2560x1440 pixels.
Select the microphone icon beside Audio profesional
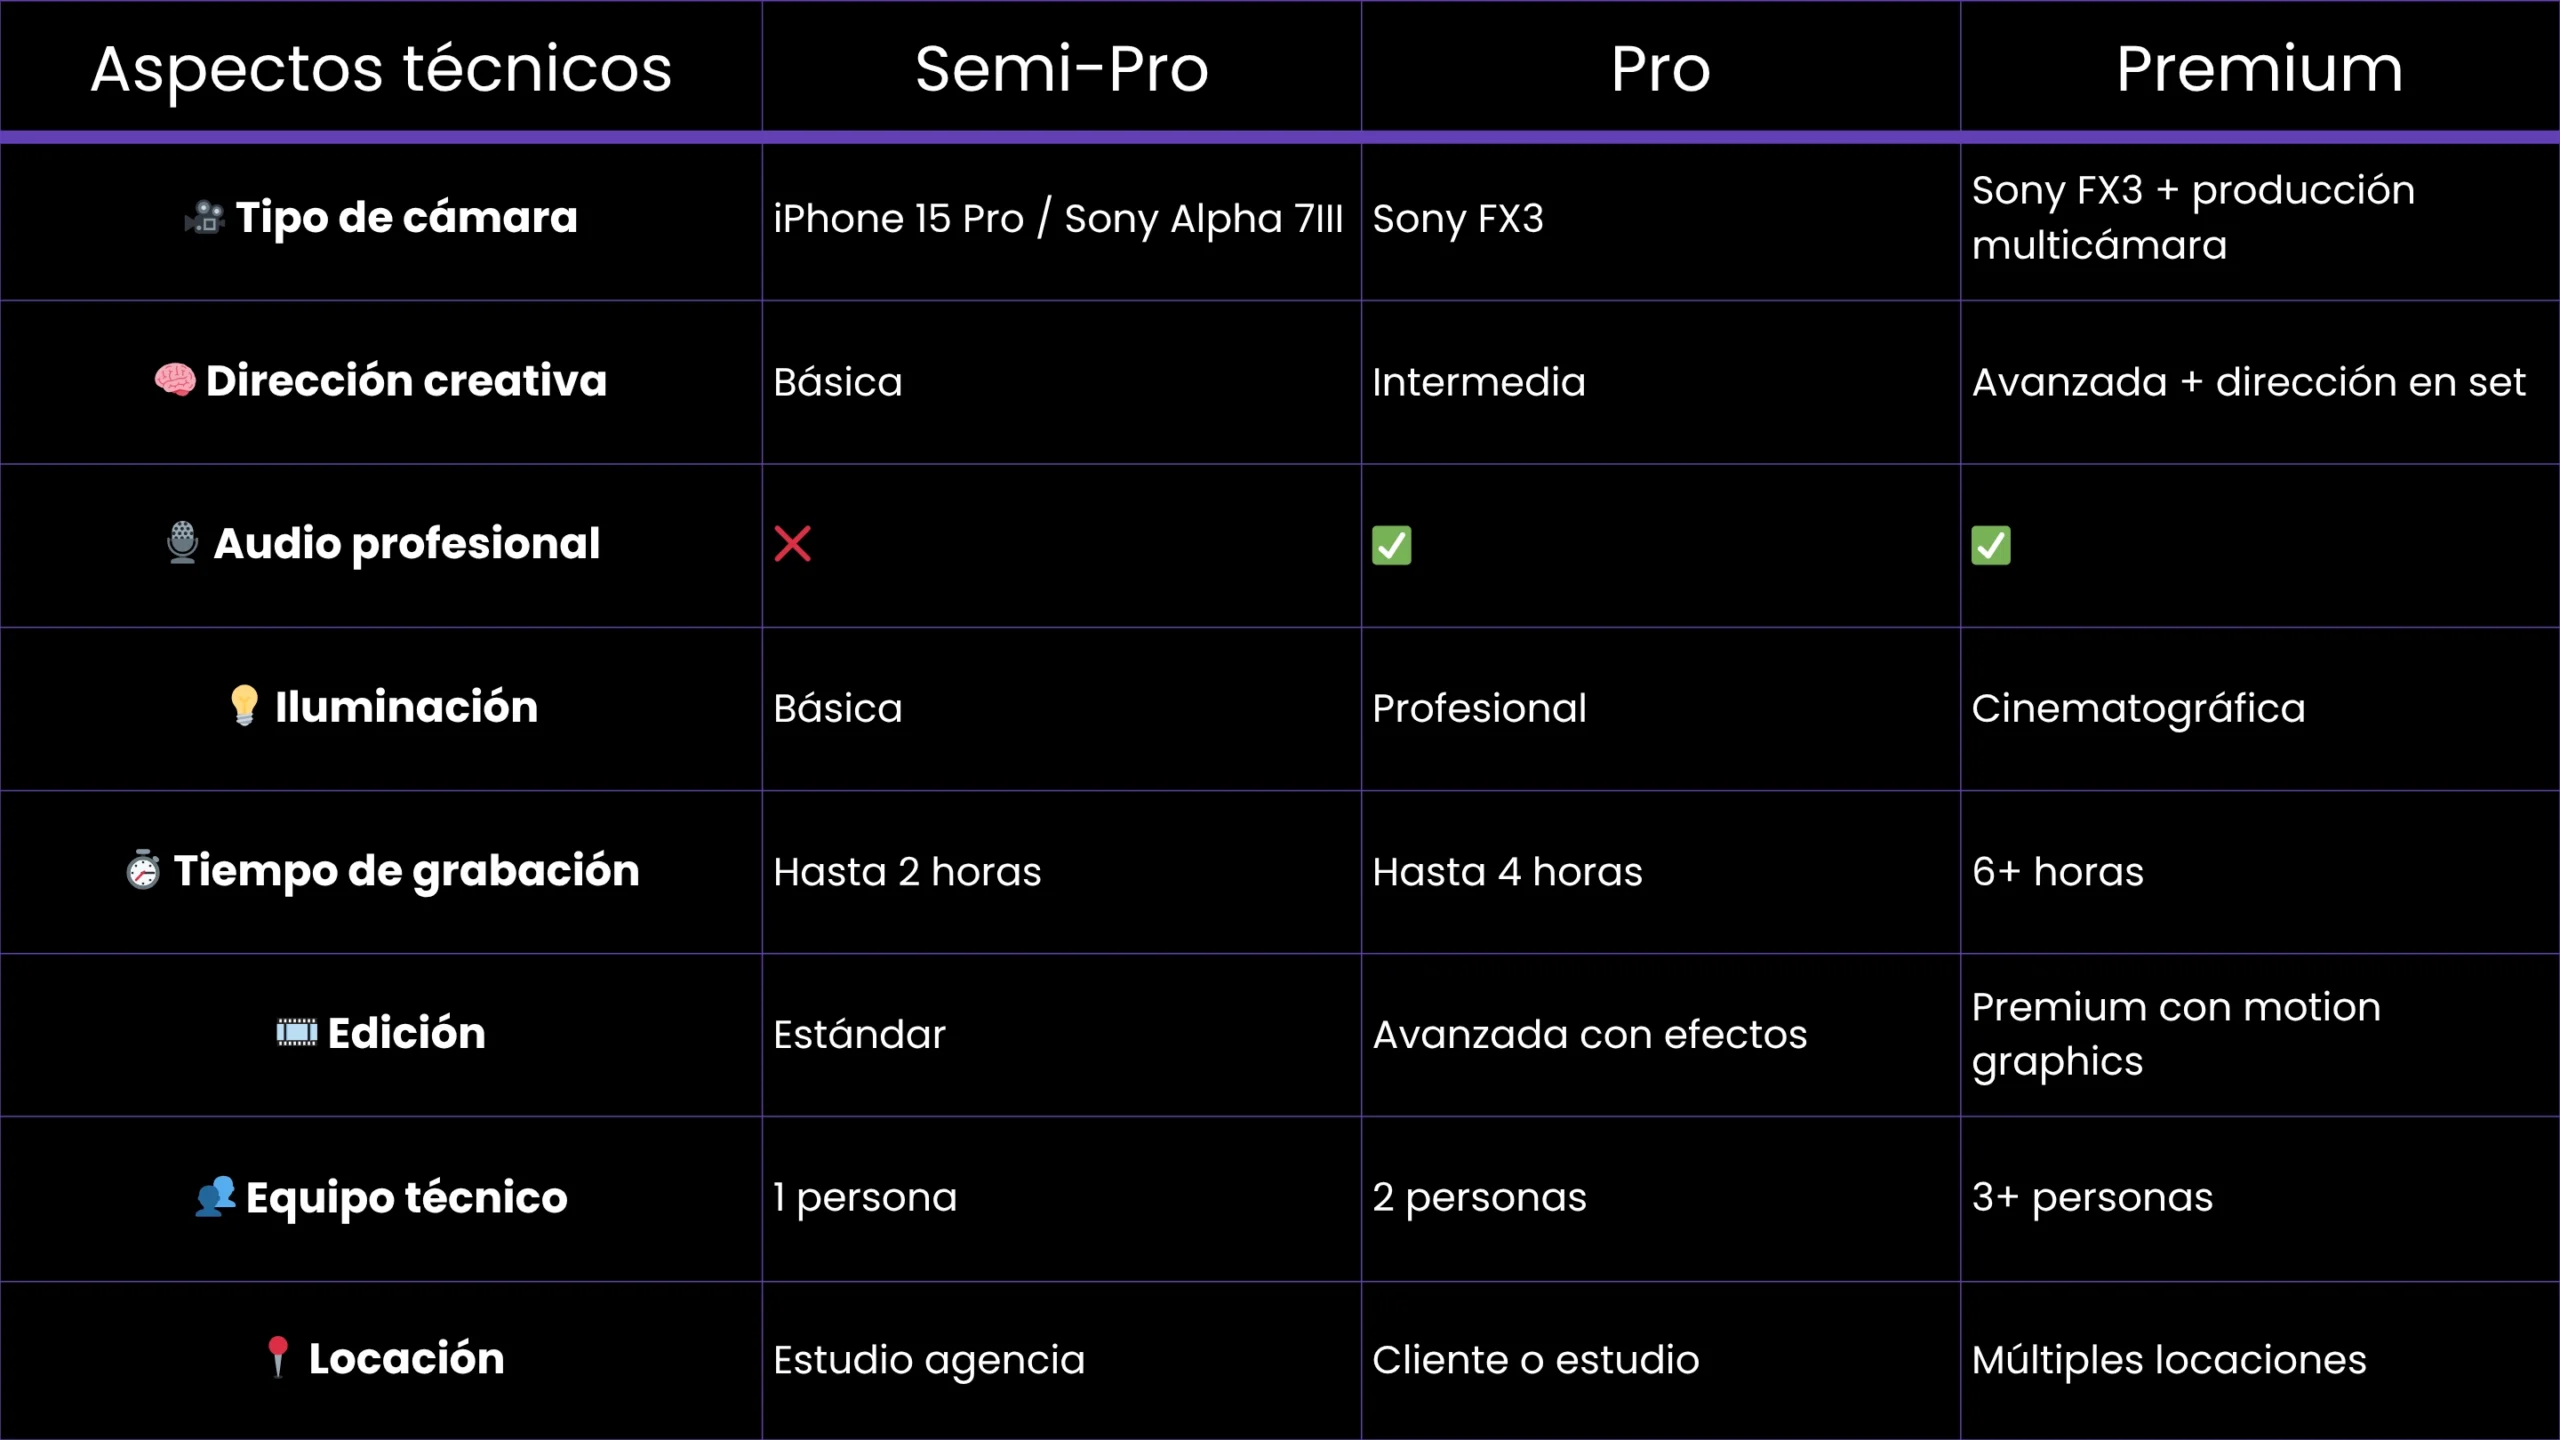coord(182,543)
